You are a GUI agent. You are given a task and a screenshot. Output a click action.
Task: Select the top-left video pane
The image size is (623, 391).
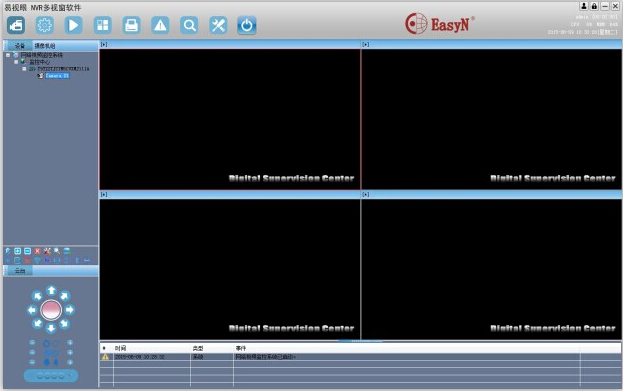tap(230, 119)
